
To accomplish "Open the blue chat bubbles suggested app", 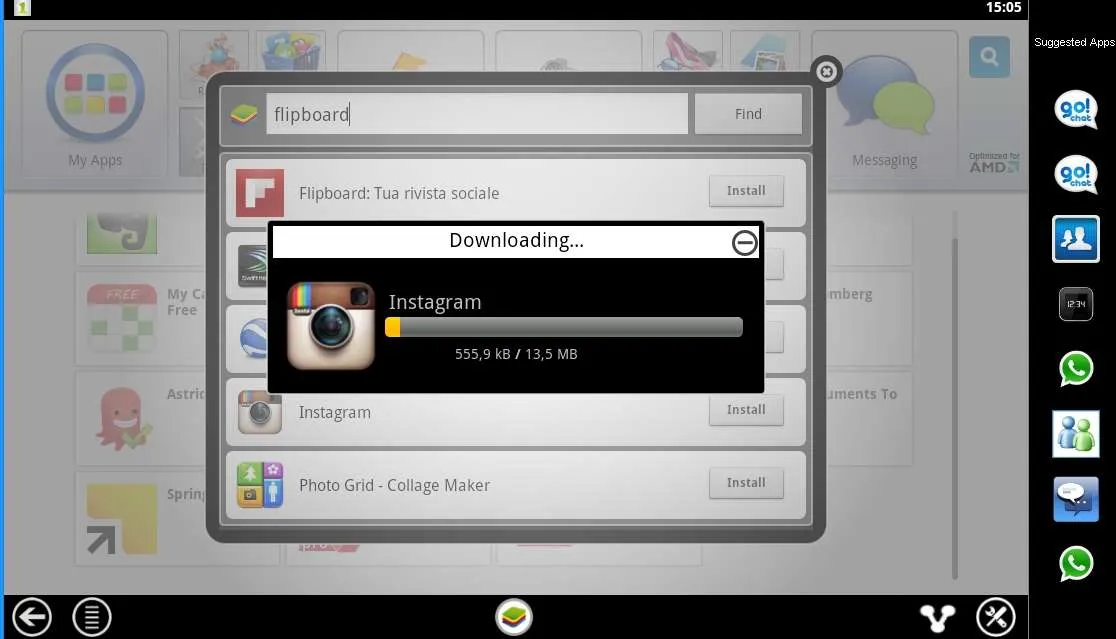I will (x=1075, y=499).
